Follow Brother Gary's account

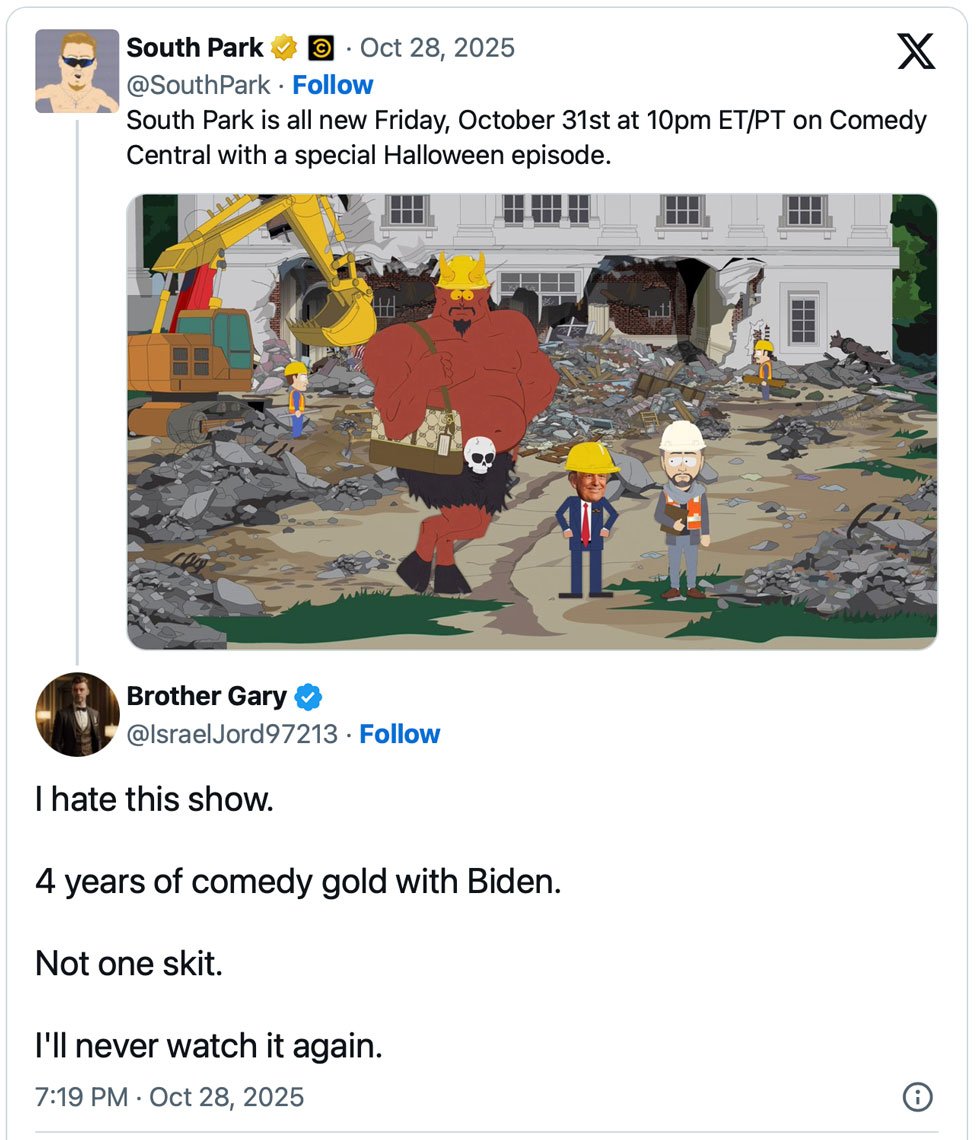pos(399,734)
